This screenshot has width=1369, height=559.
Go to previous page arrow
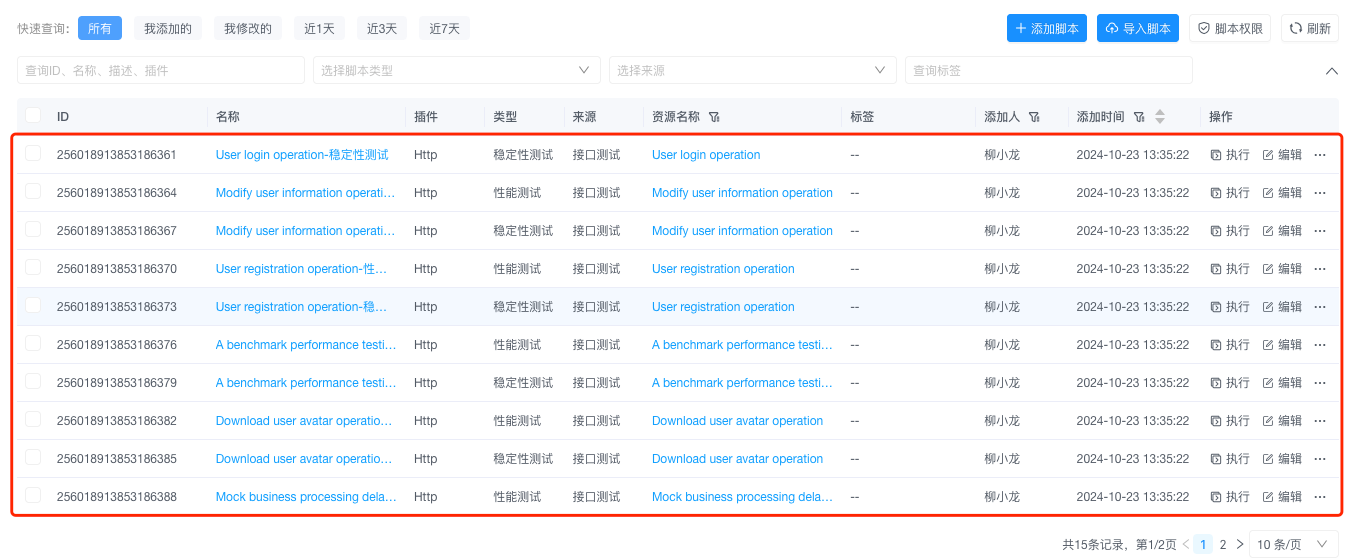[1186, 545]
